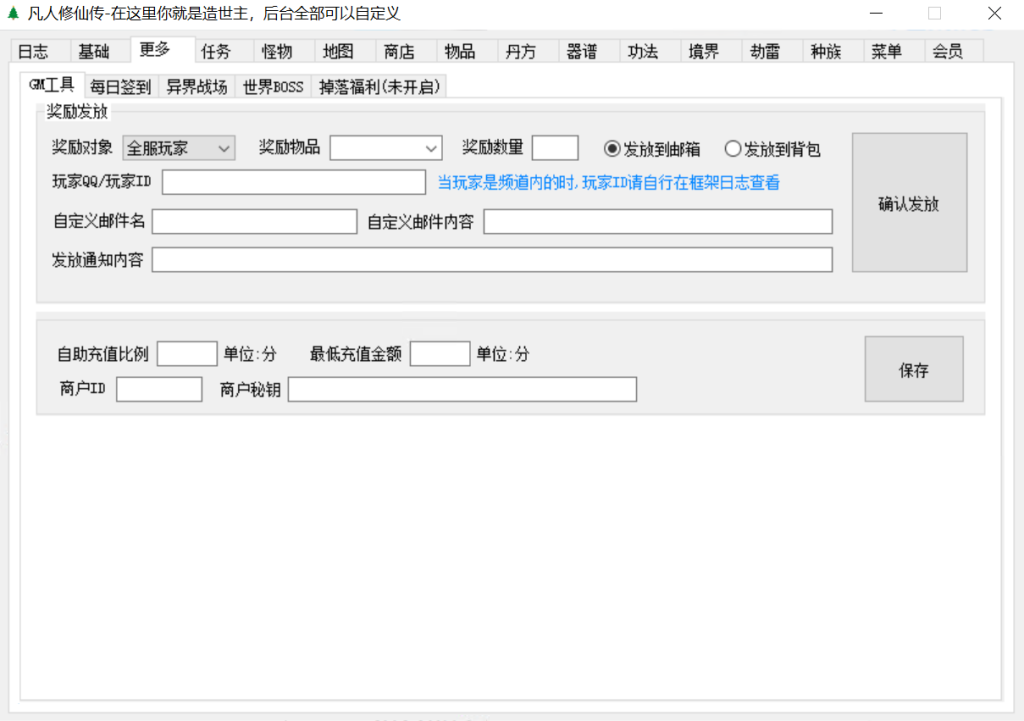Click the 奖励数量 input field
This screenshot has width=1024, height=721.
click(x=555, y=148)
